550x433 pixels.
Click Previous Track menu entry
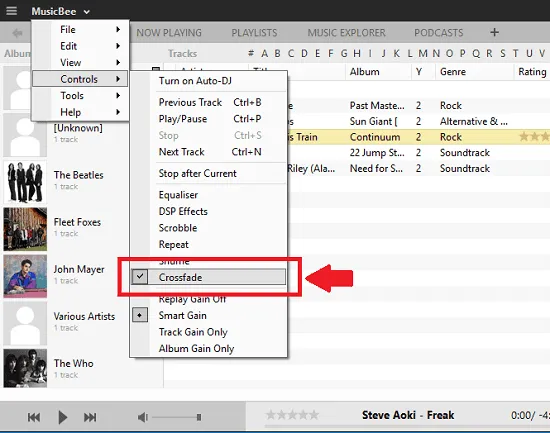click(x=209, y=102)
